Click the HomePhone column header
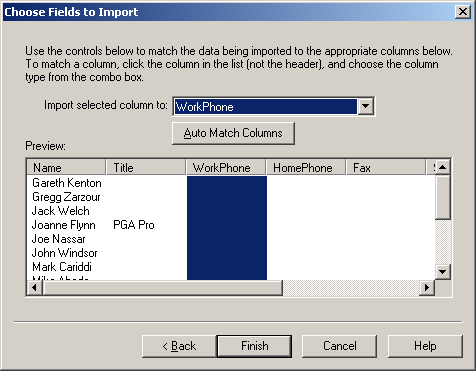This screenshot has width=476, height=371. [306, 167]
